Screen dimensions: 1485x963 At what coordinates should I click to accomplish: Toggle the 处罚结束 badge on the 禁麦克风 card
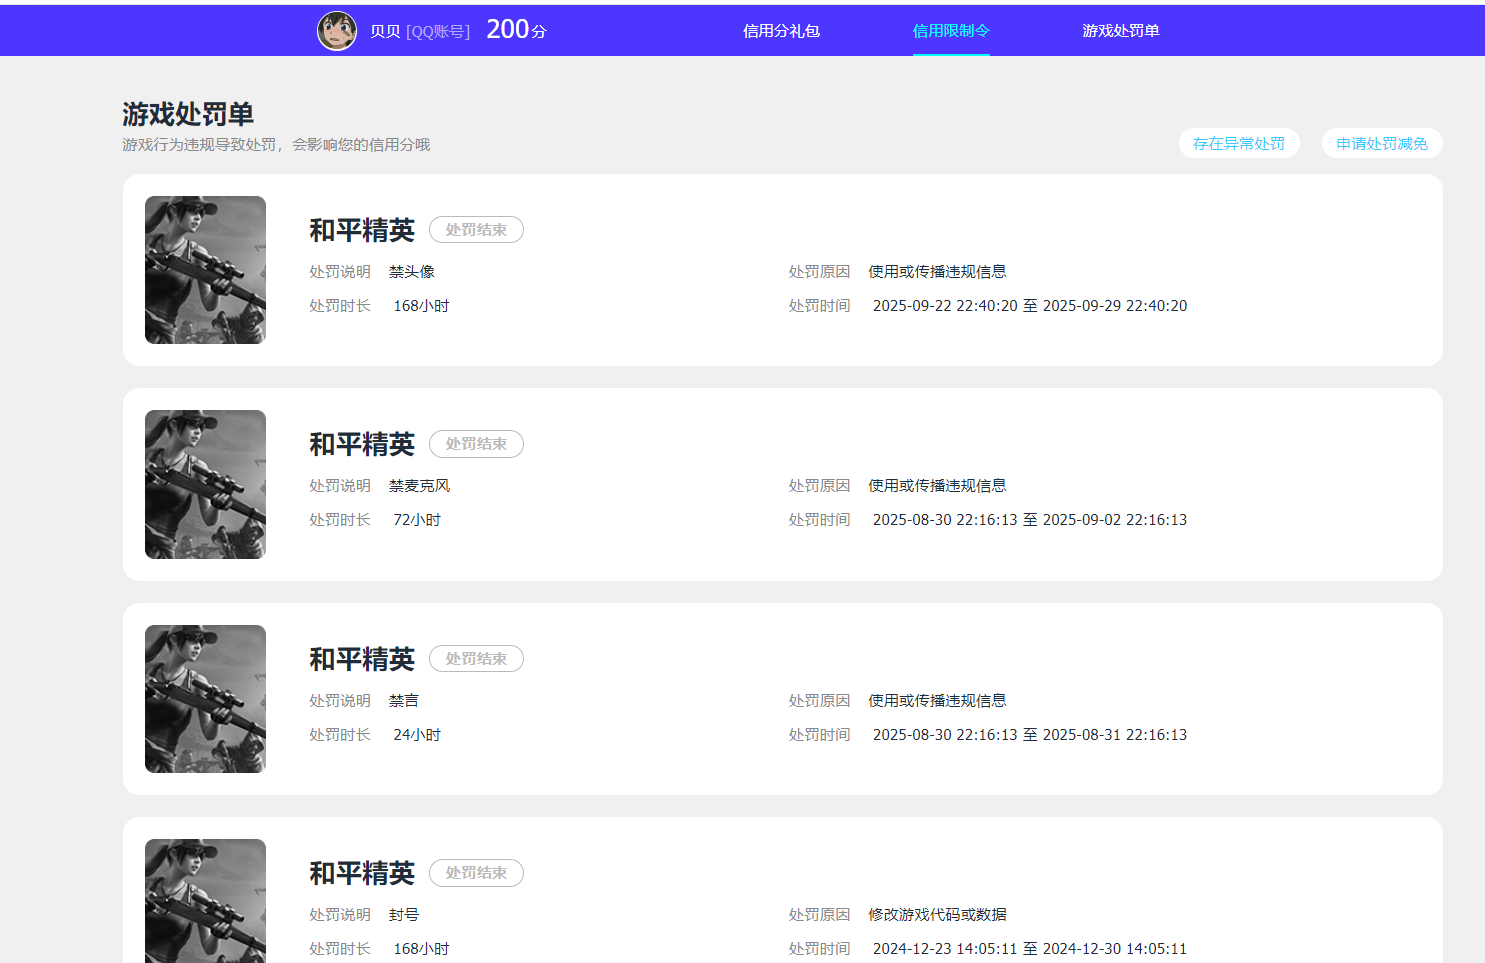point(476,444)
